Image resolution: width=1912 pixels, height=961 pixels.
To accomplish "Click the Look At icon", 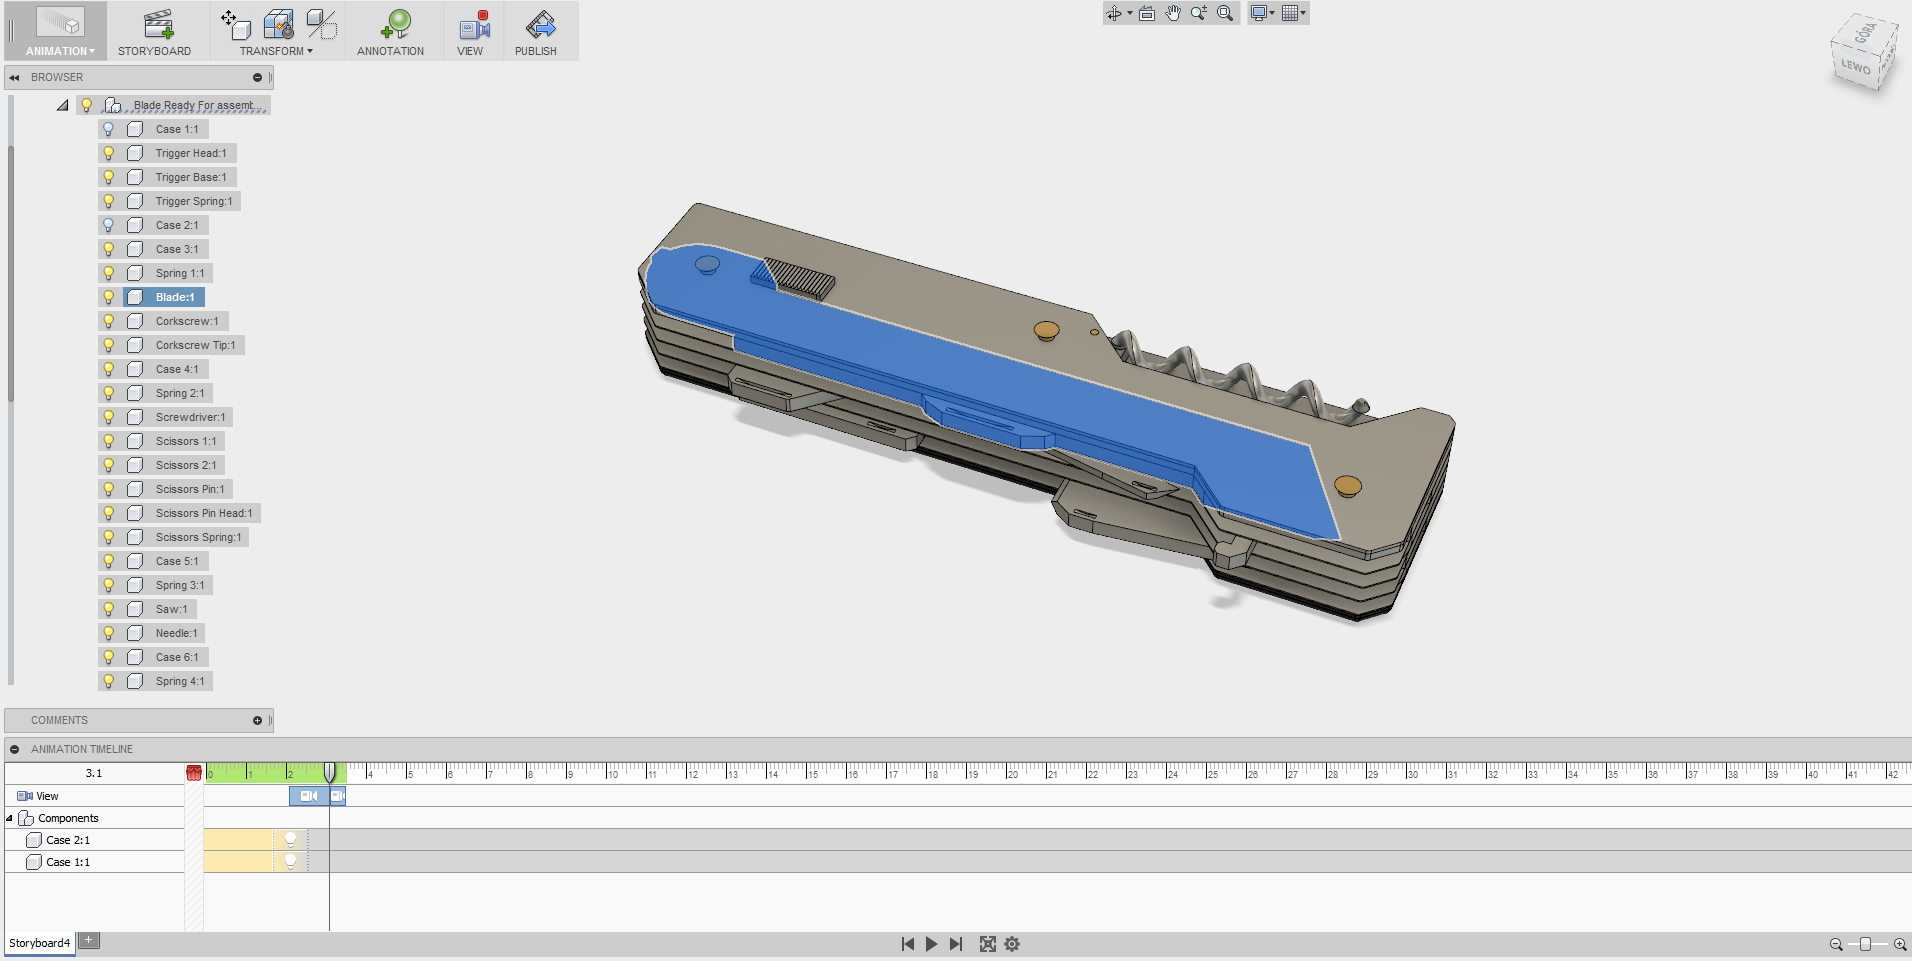I will click(x=1147, y=13).
